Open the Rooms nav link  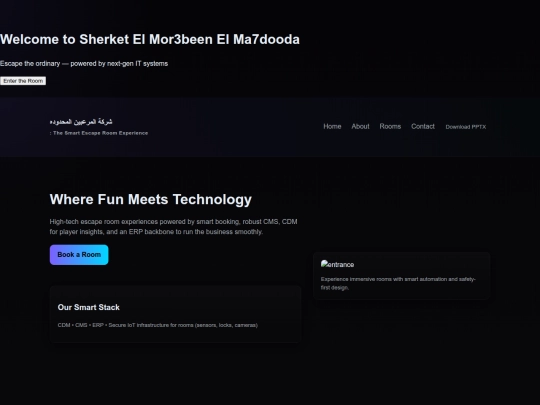390,126
